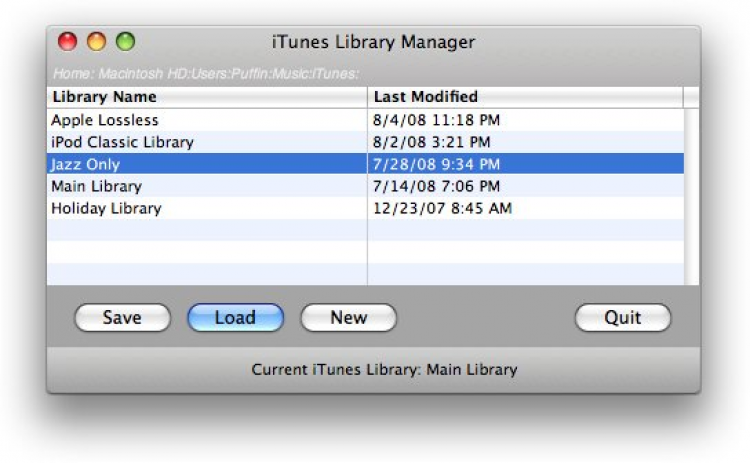
Task: Close the window with red button
Action: click(68, 42)
